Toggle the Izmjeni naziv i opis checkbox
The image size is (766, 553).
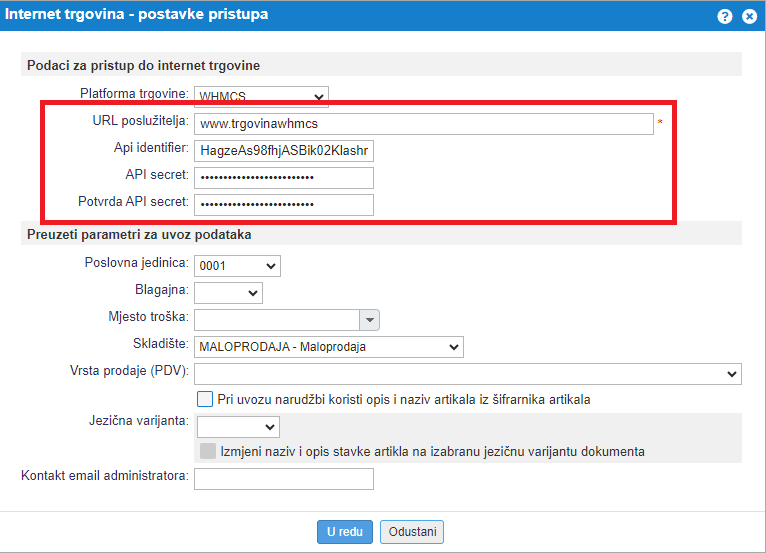coord(208,451)
